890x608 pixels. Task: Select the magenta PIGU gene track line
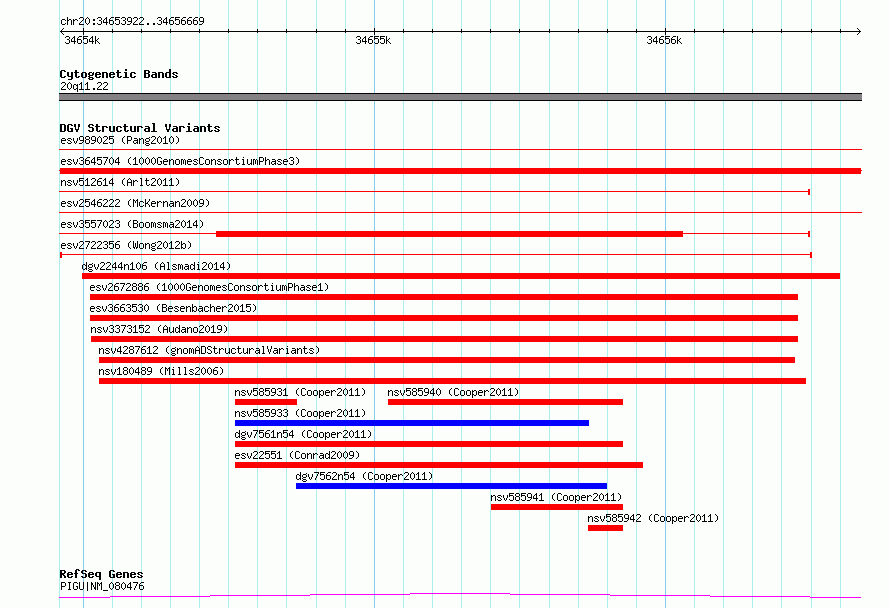[460, 596]
